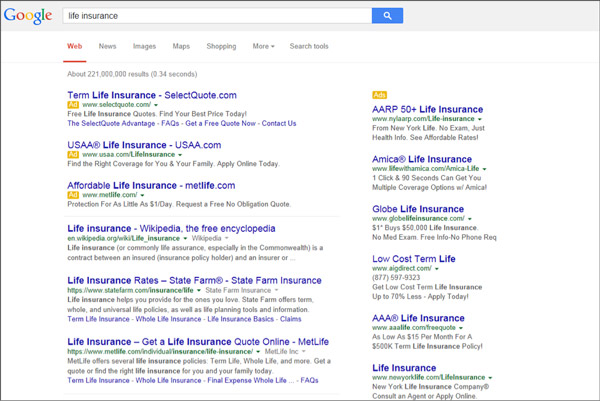
Task: Open Search tools options
Action: pos(309,46)
